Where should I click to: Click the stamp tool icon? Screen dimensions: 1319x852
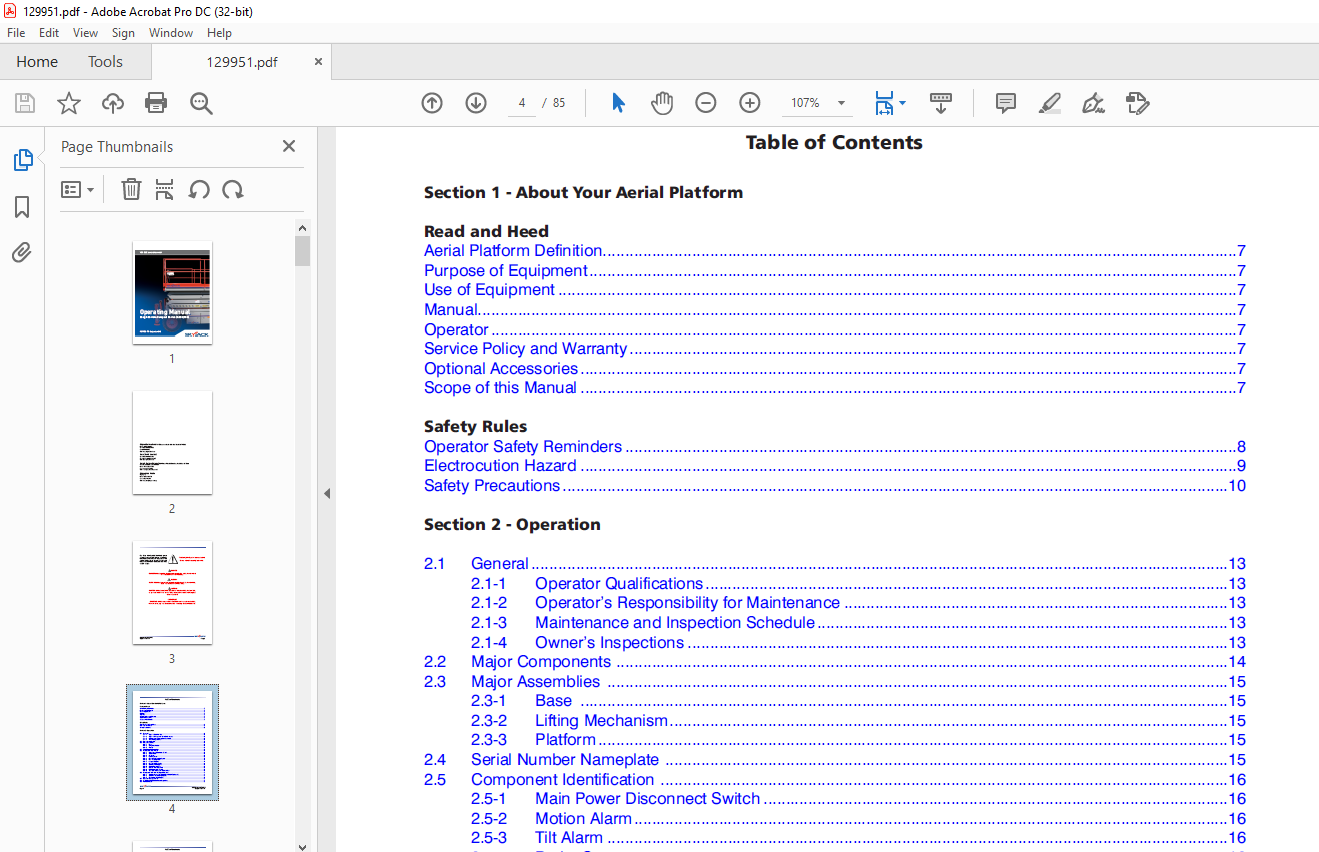click(x=1137, y=103)
